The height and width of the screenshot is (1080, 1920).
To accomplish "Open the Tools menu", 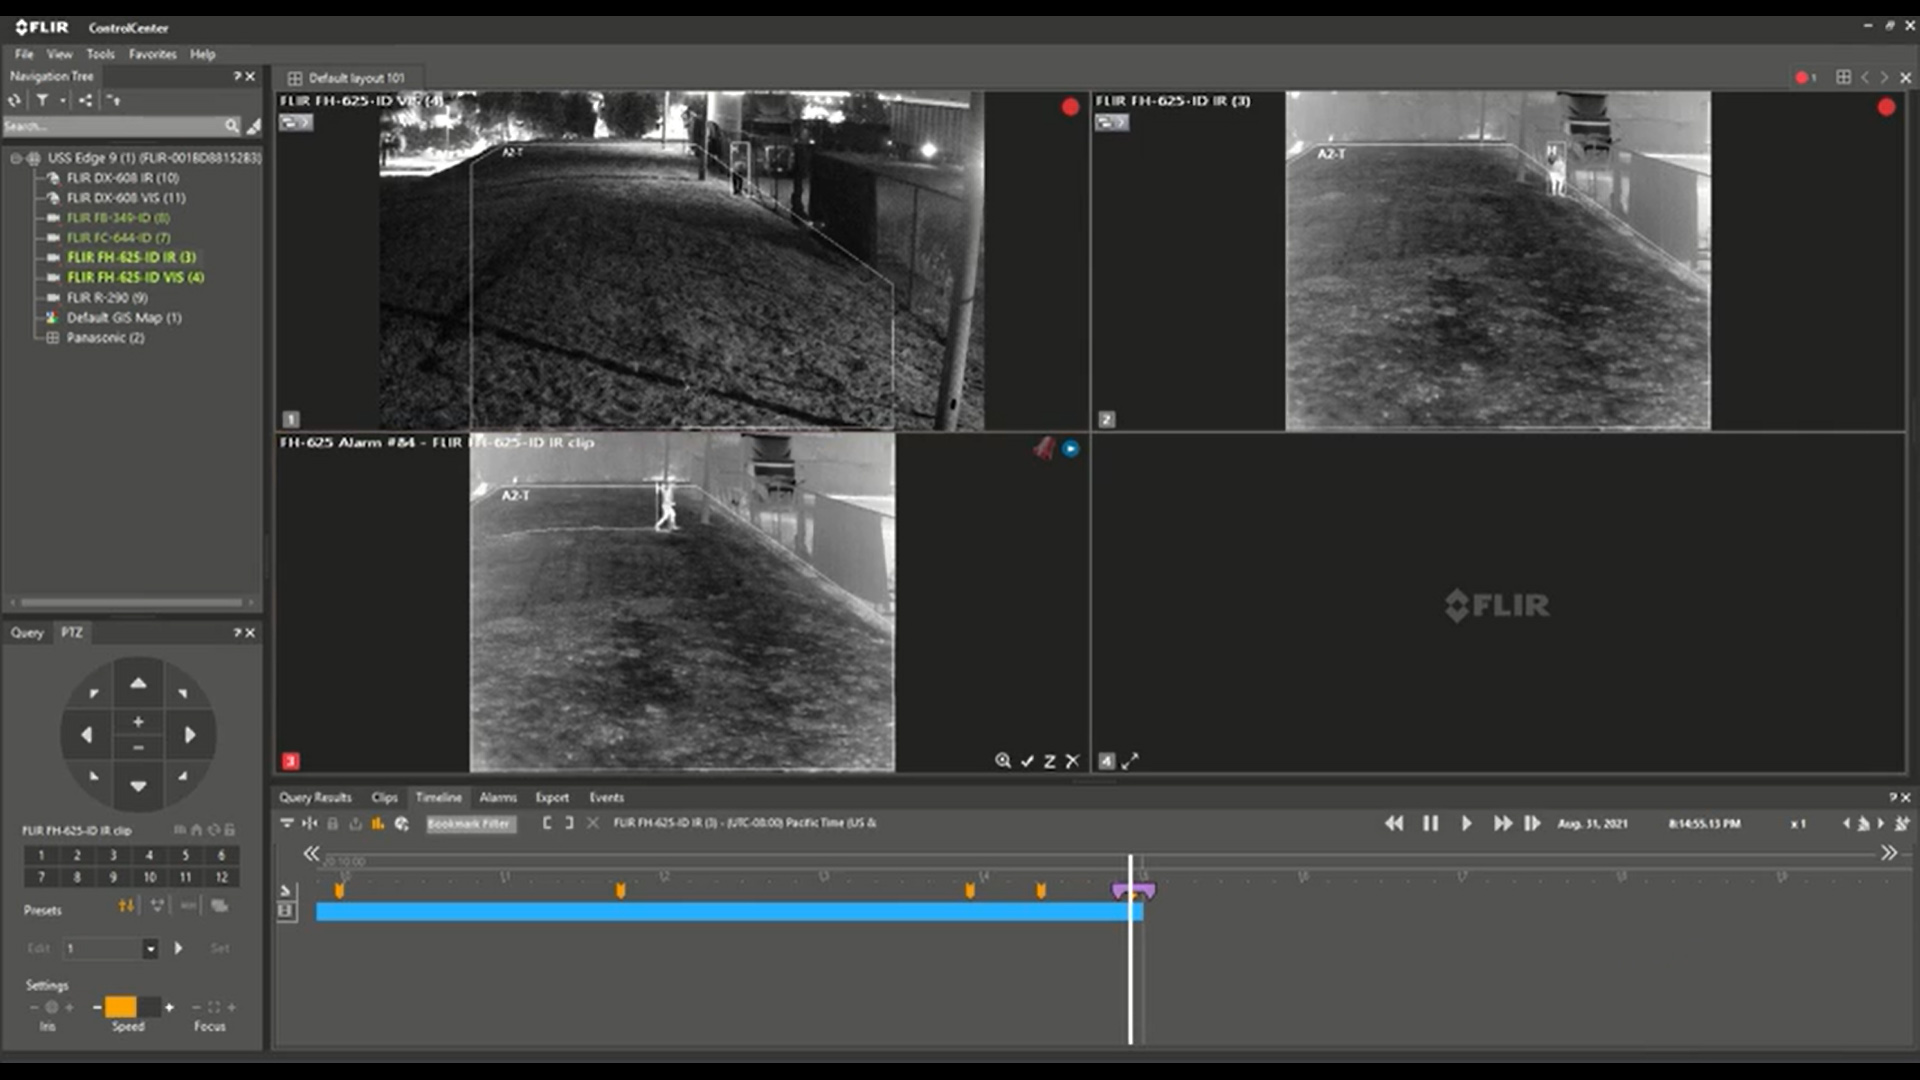I will coord(100,54).
